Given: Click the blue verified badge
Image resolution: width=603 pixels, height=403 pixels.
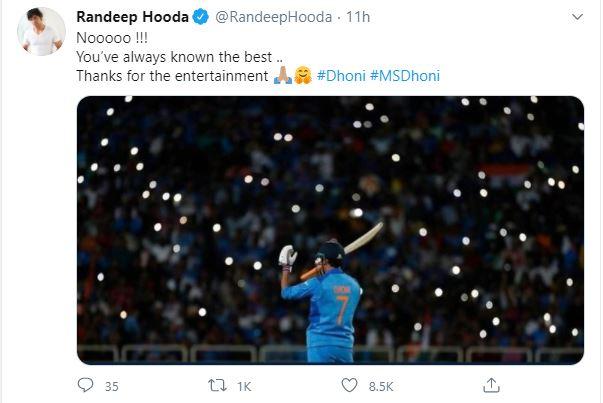Looking at the screenshot, I should pos(198,17).
